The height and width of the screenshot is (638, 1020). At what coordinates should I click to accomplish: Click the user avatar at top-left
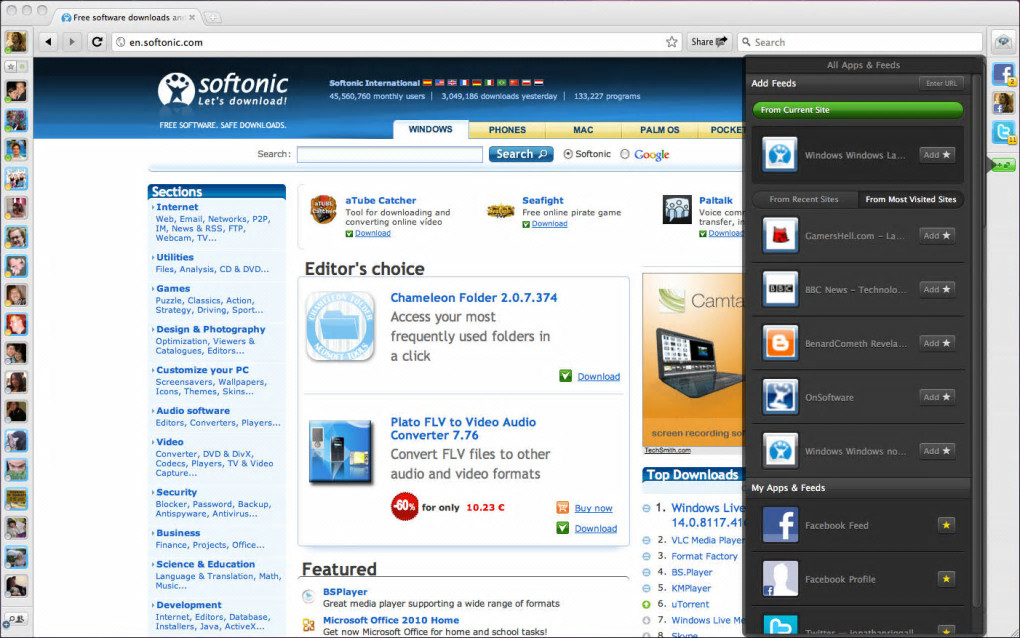point(16,42)
